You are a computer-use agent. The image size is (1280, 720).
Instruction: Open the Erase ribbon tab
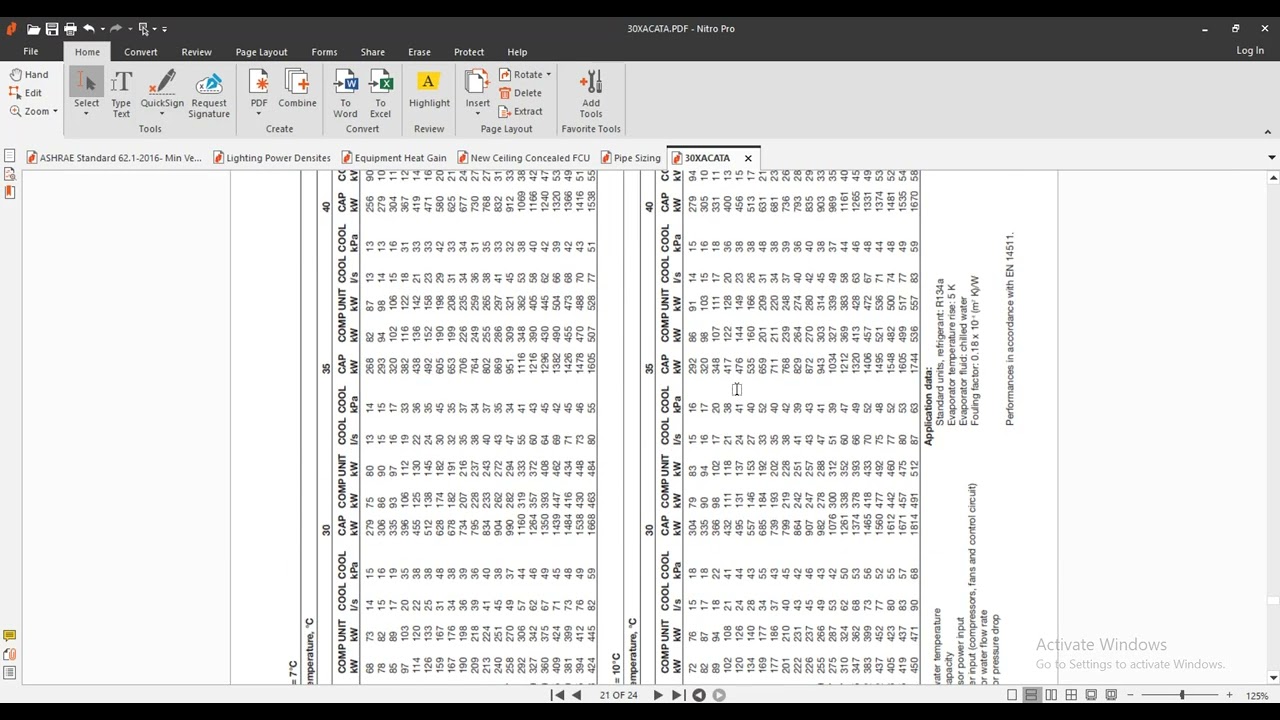tap(419, 52)
